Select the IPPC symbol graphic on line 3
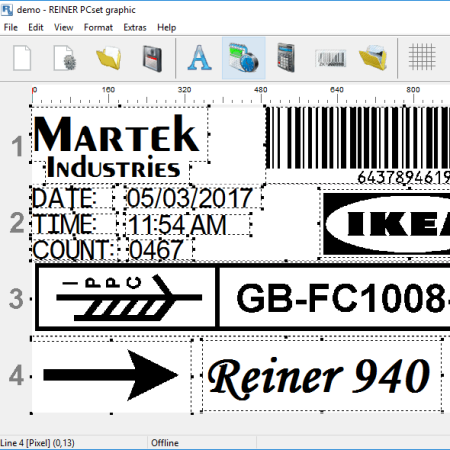450x450 pixels. tap(129, 298)
